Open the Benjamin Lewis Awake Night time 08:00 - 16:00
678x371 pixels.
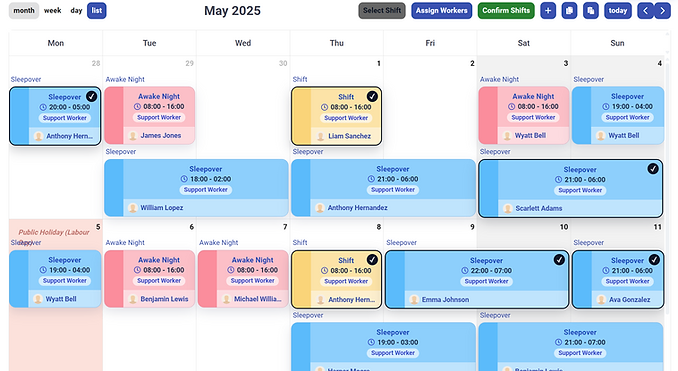[163, 270]
